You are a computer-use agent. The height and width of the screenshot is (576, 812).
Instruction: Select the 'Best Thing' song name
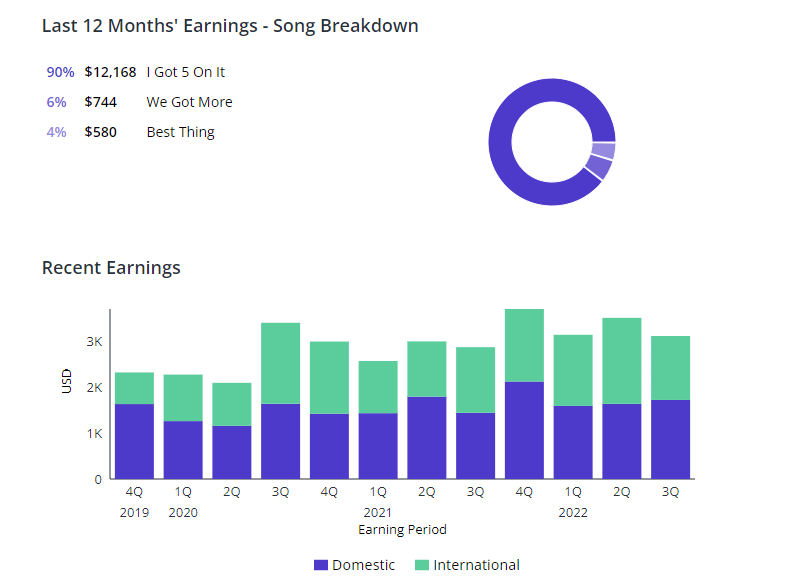180,132
